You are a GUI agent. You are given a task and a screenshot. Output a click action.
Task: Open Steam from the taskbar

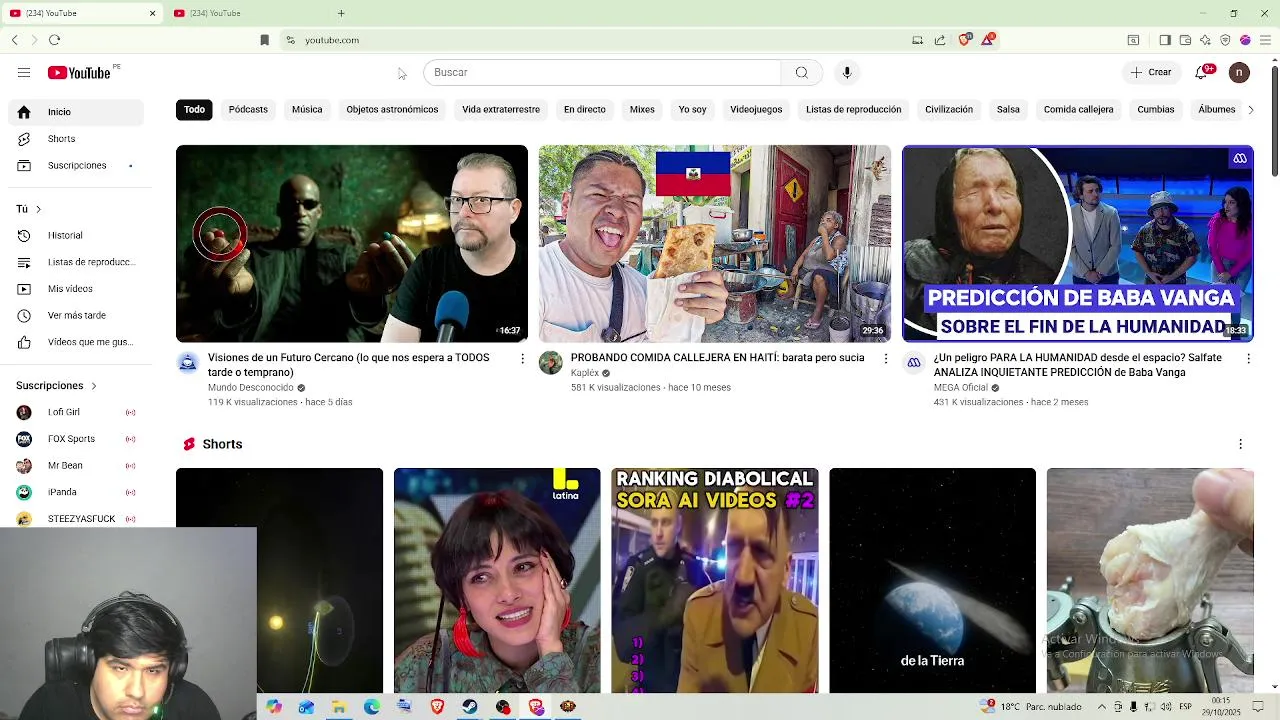tap(470, 706)
